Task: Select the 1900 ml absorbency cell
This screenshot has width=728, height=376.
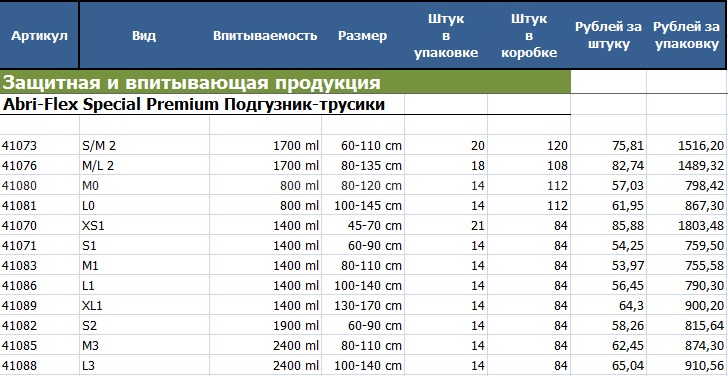Action: point(265,325)
